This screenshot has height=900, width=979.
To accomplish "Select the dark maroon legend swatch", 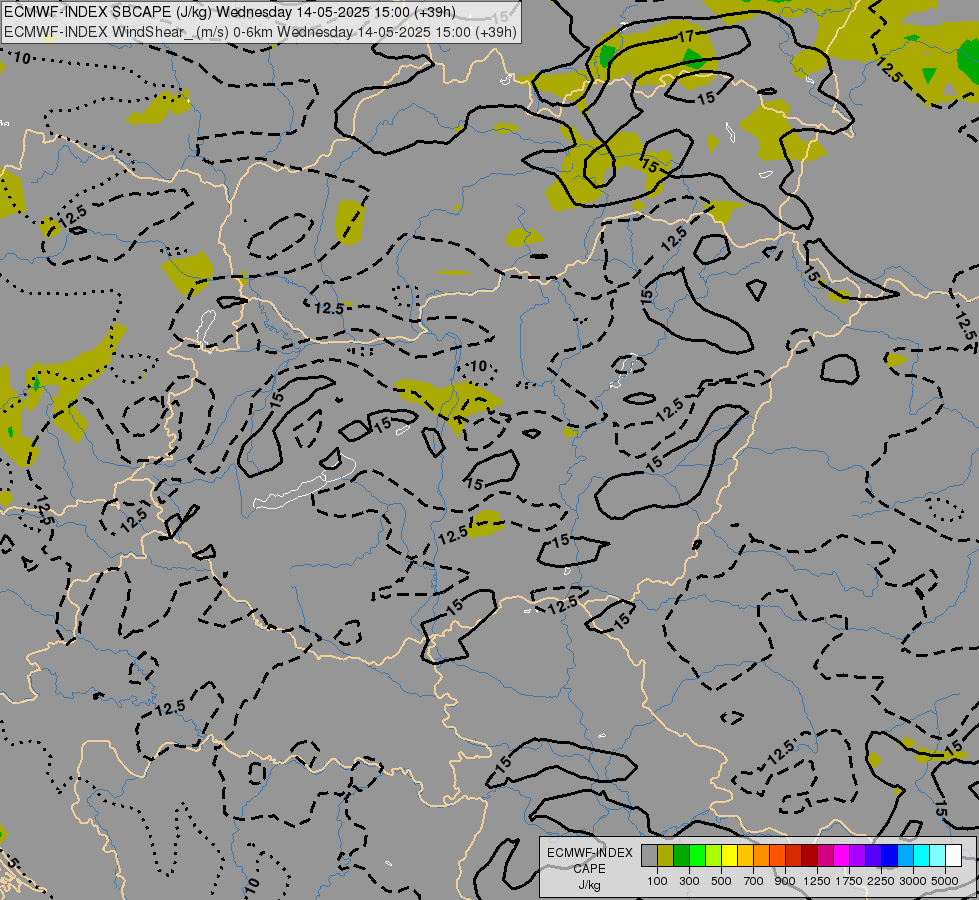I will pyautogui.click(x=810, y=855).
